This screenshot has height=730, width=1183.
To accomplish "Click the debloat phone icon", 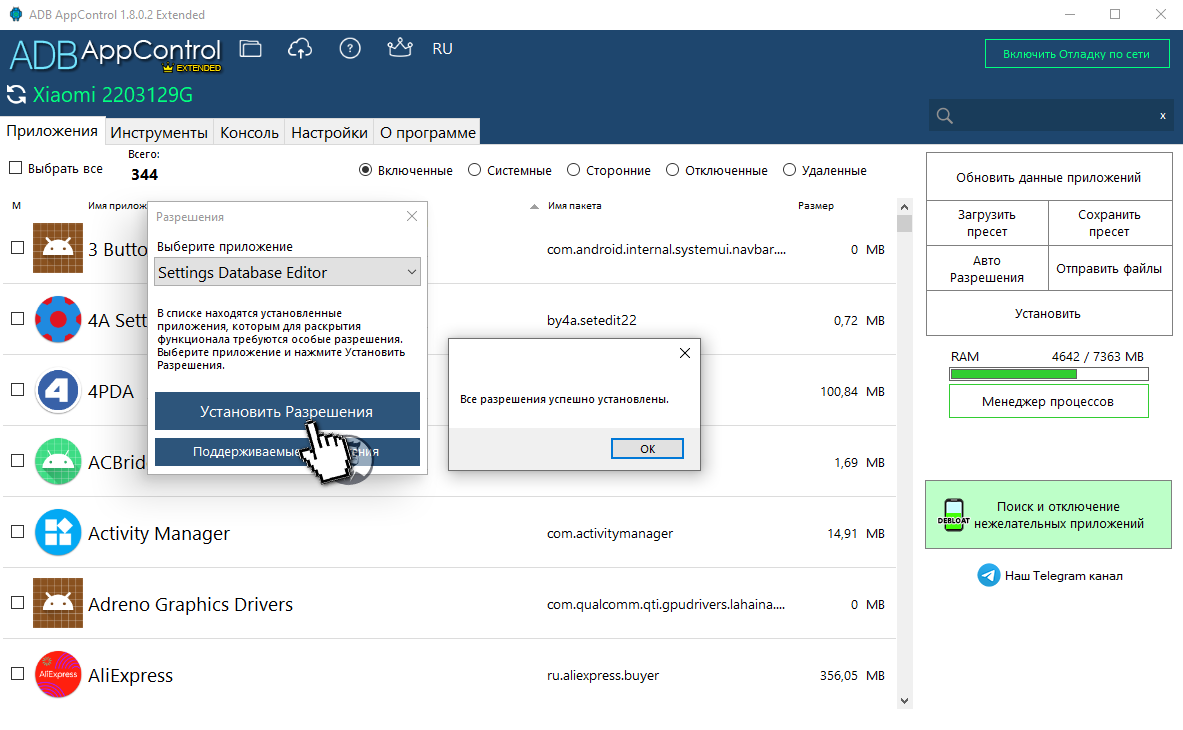I will (x=954, y=515).
